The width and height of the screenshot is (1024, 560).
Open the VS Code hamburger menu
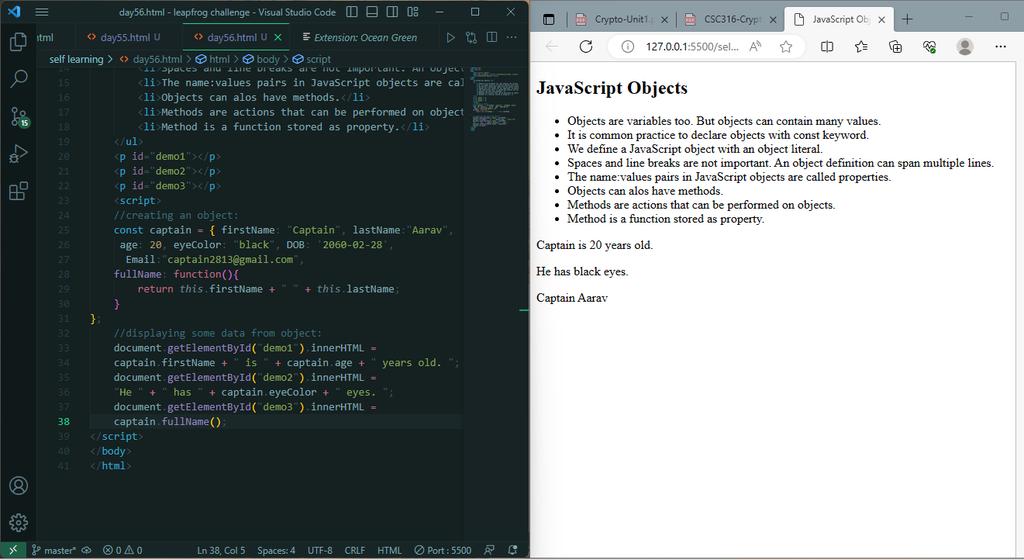(42, 12)
